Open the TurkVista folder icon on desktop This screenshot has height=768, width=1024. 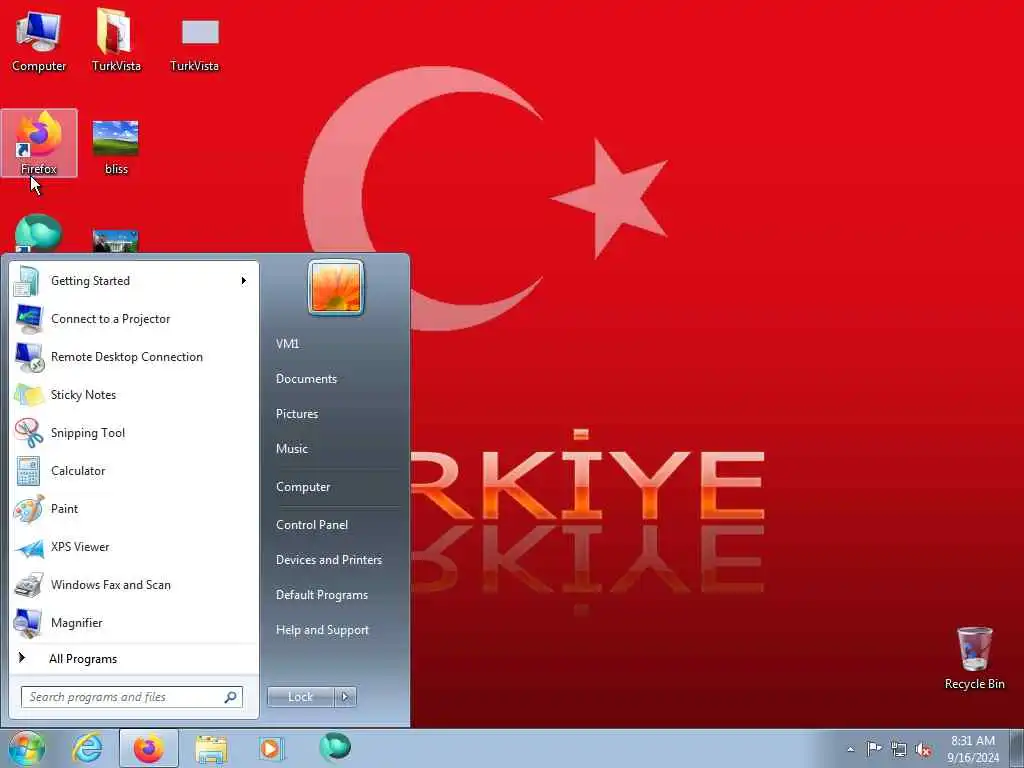click(x=116, y=40)
